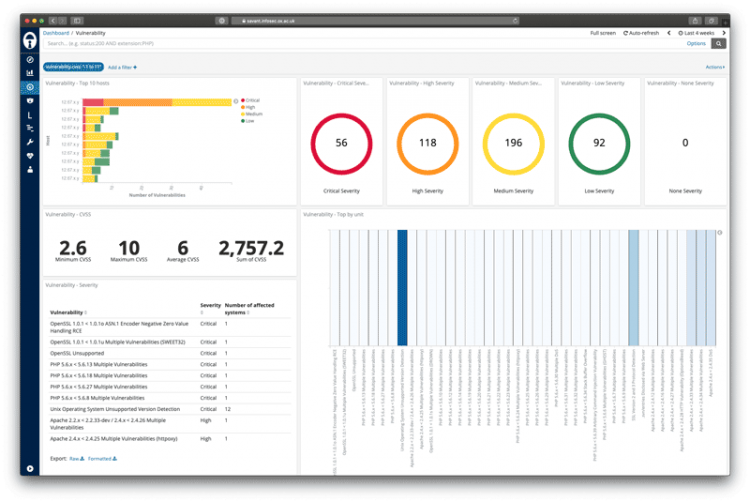This screenshot has width=750, height=502.
Task: Click the reload icon in address bar
Action: click(x=515, y=21)
